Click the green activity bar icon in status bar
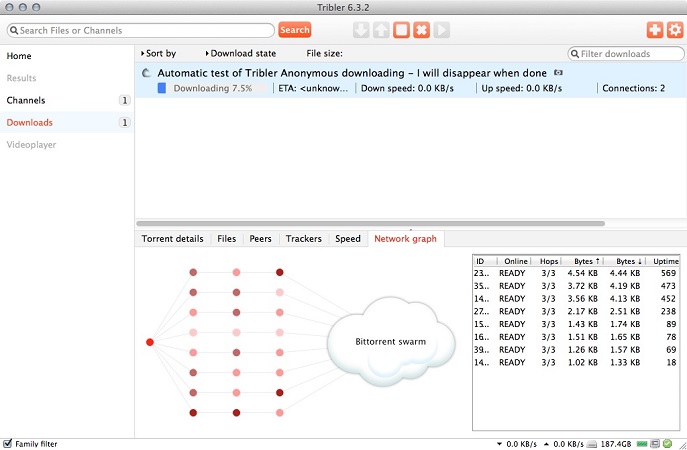This screenshot has height=450, width=687. 642,444
